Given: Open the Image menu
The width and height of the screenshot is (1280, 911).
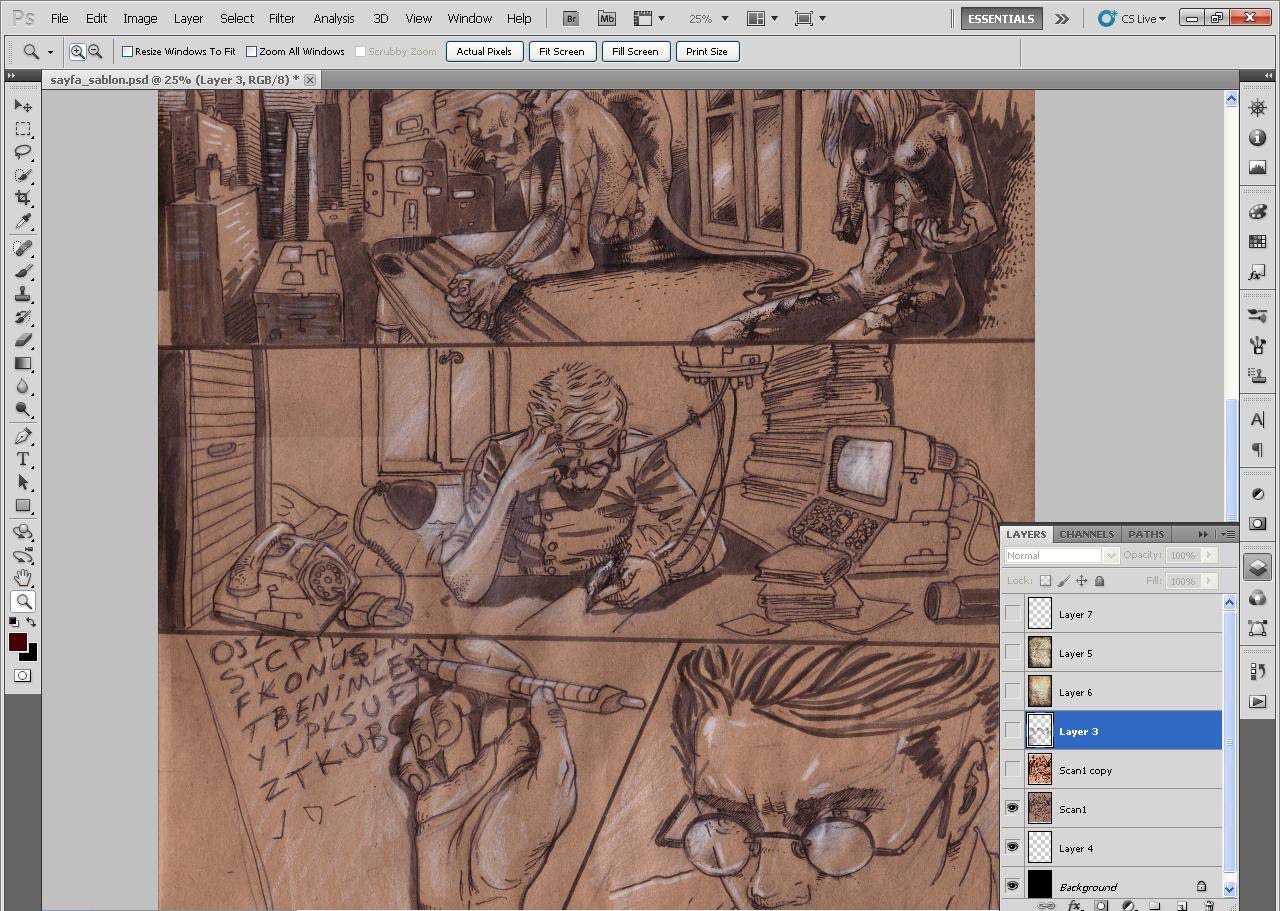Looking at the screenshot, I should click(140, 18).
